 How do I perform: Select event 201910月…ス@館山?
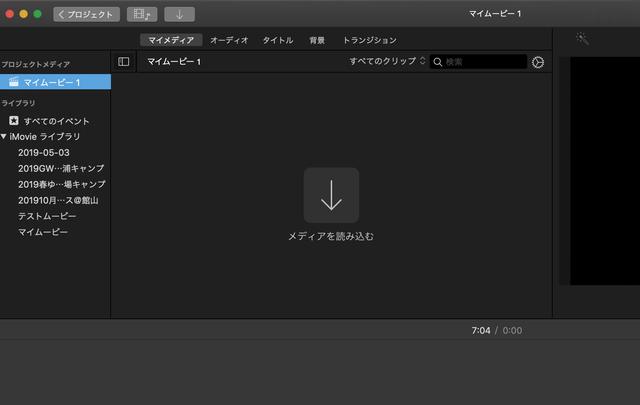pyautogui.click(x=58, y=200)
